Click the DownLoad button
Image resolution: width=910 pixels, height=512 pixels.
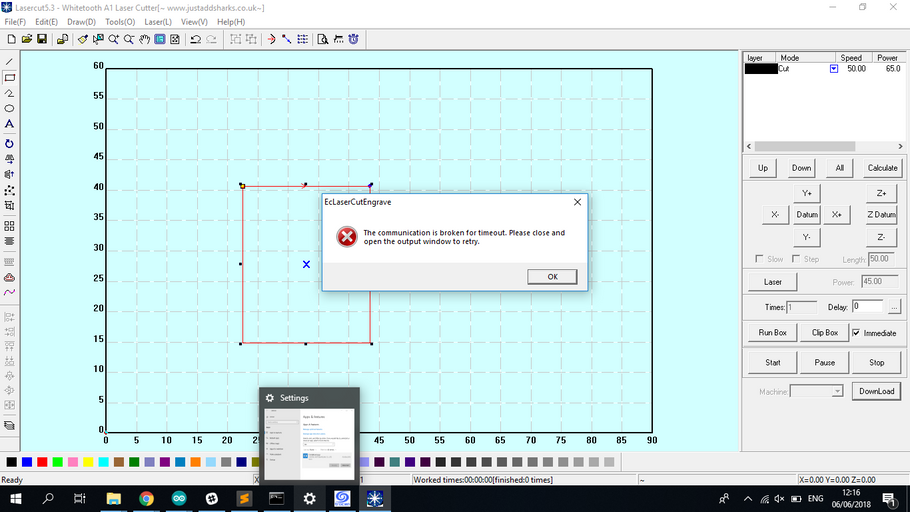pyautogui.click(x=876, y=392)
